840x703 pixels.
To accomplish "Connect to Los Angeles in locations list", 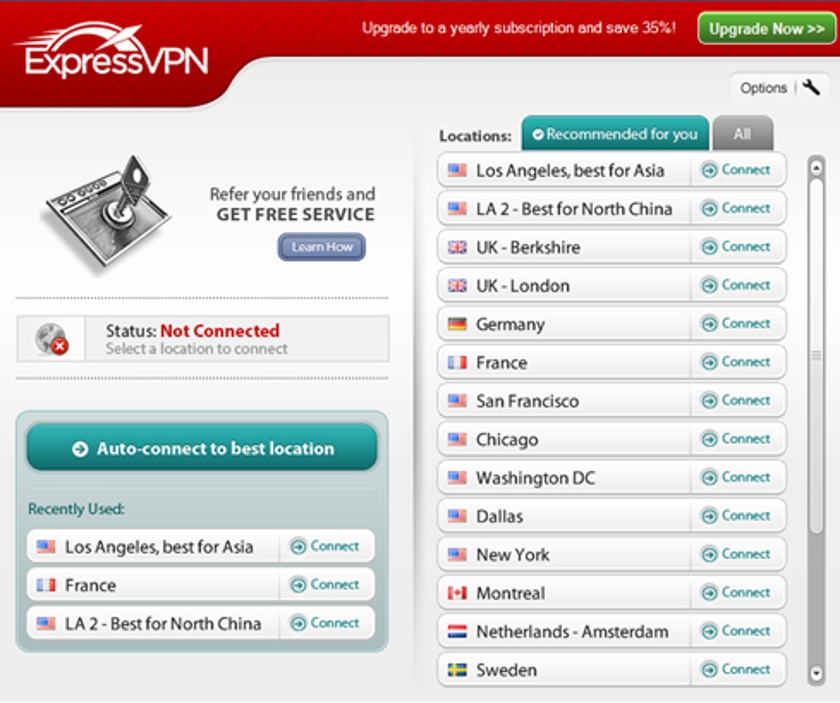I will pyautogui.click(x=737, y=170).
